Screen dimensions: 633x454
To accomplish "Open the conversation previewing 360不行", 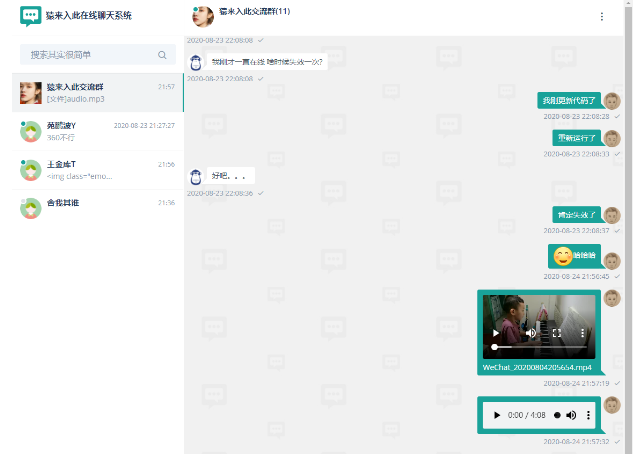I will click(x=98, y=131).
